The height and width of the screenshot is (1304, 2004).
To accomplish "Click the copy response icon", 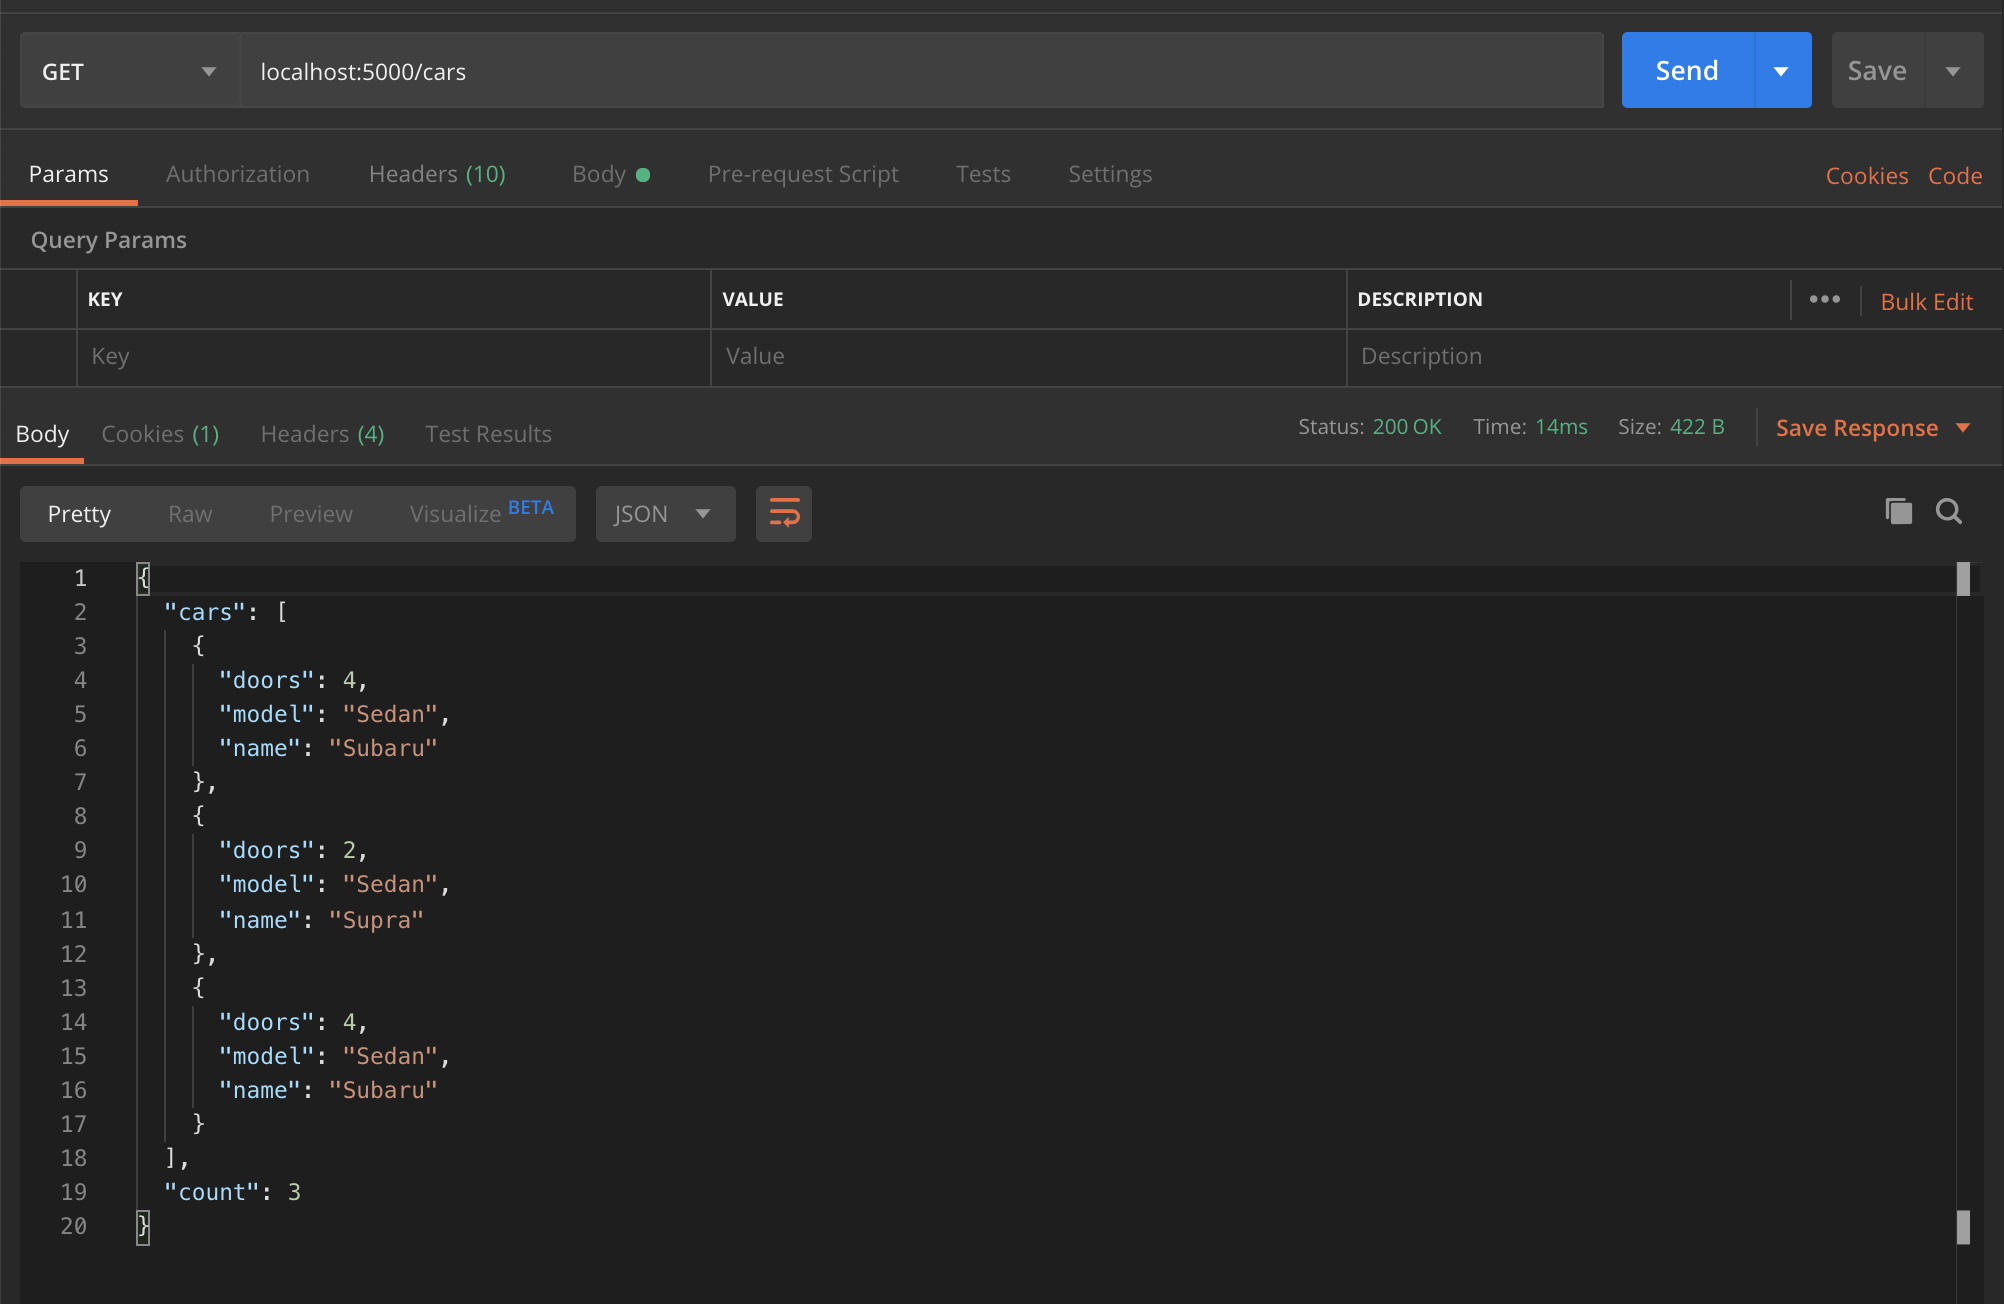I will pyautogui.click(x=1899, y=513).
